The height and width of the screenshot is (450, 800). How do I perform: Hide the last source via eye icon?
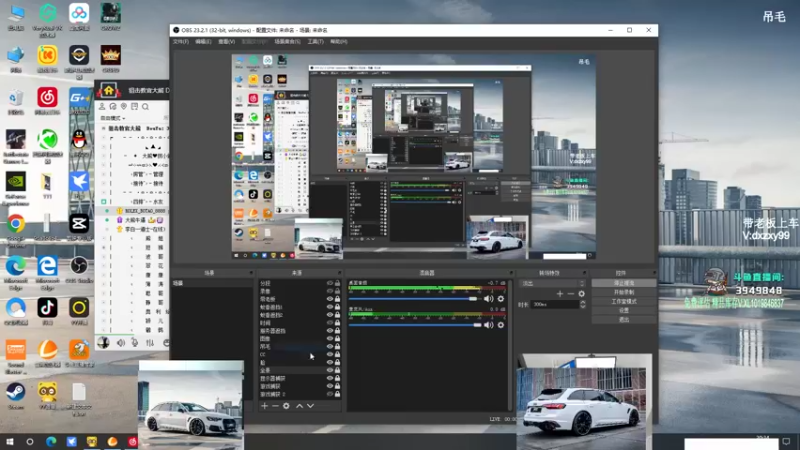click(x=330, y=395)
